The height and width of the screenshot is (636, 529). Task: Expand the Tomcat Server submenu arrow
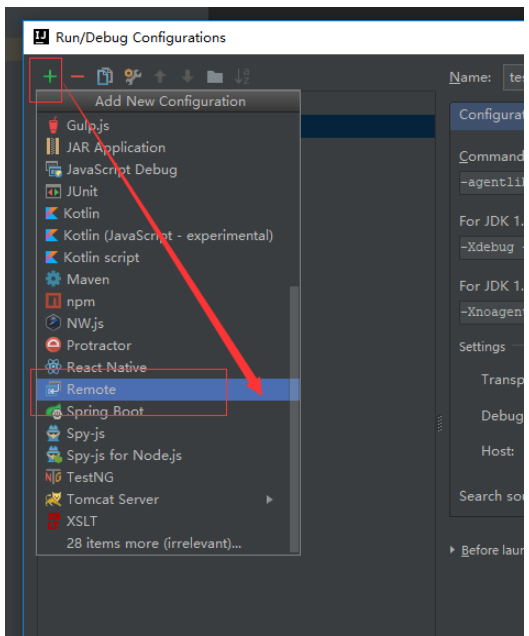(269, 499)
